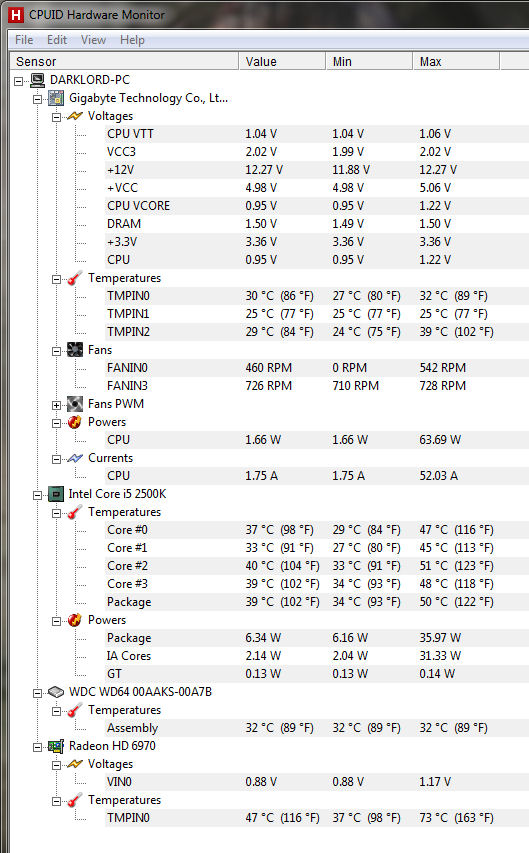Click the Intel Core i5 2500K chip icon
Screen dimensions: 529x853
tap(56, 494)
